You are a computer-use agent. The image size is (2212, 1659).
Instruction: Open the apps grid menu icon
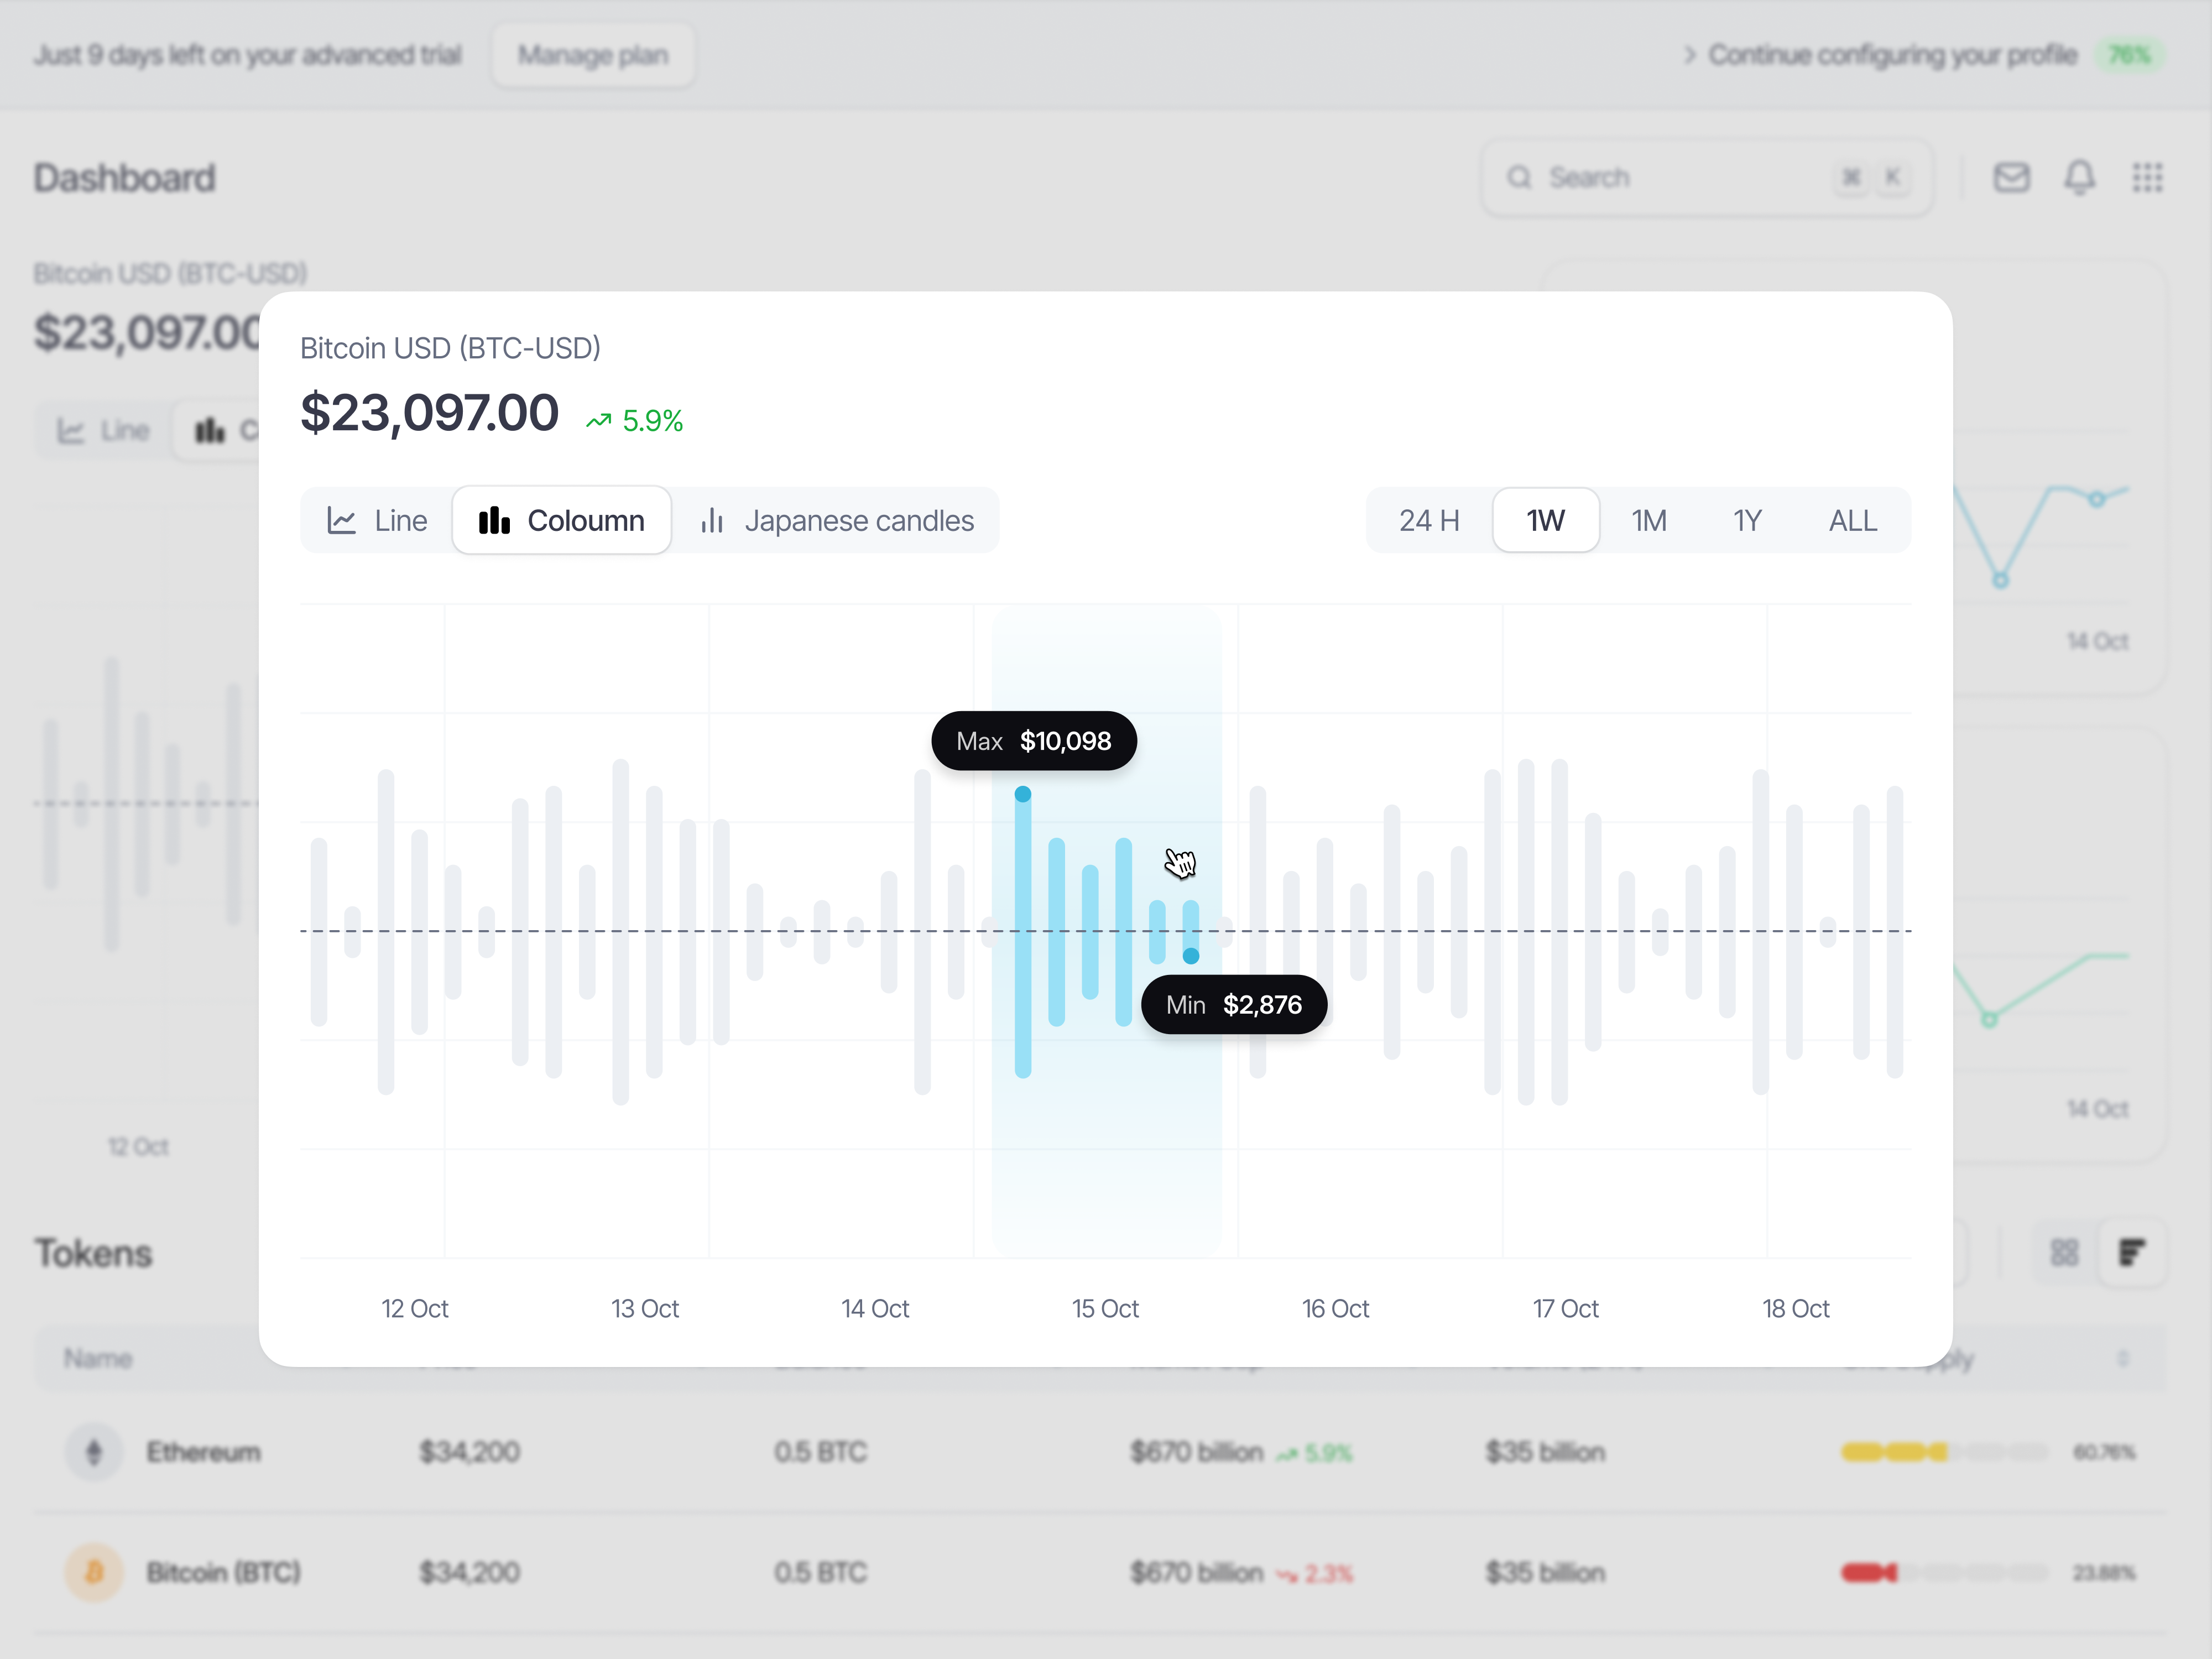2147,177
